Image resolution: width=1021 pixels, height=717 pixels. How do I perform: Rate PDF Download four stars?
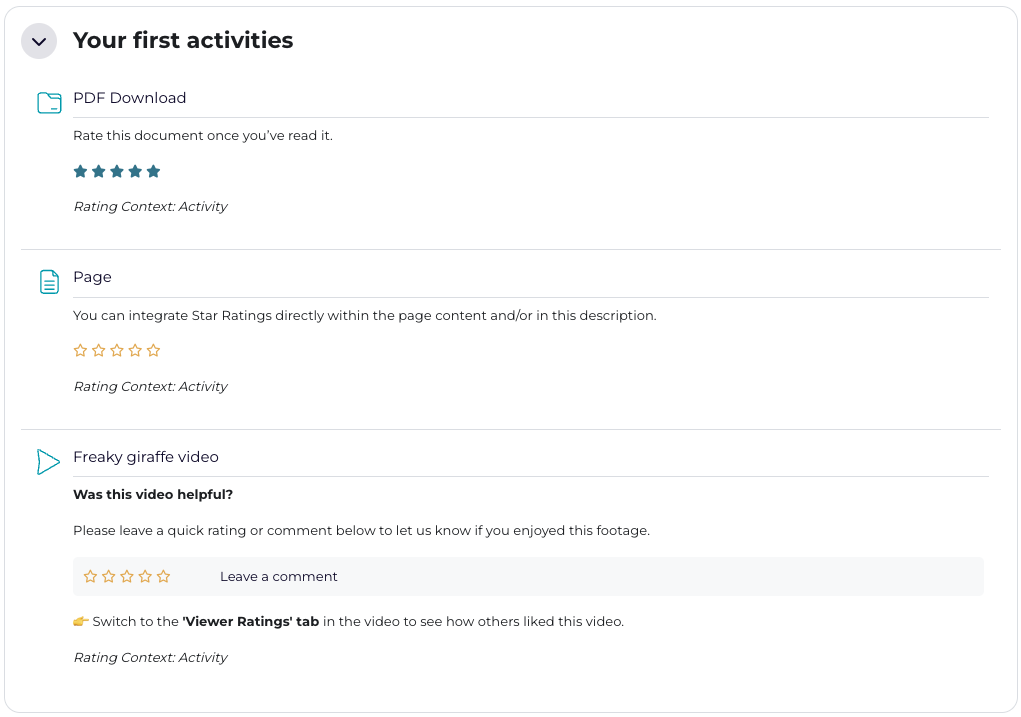click(135, 171)
